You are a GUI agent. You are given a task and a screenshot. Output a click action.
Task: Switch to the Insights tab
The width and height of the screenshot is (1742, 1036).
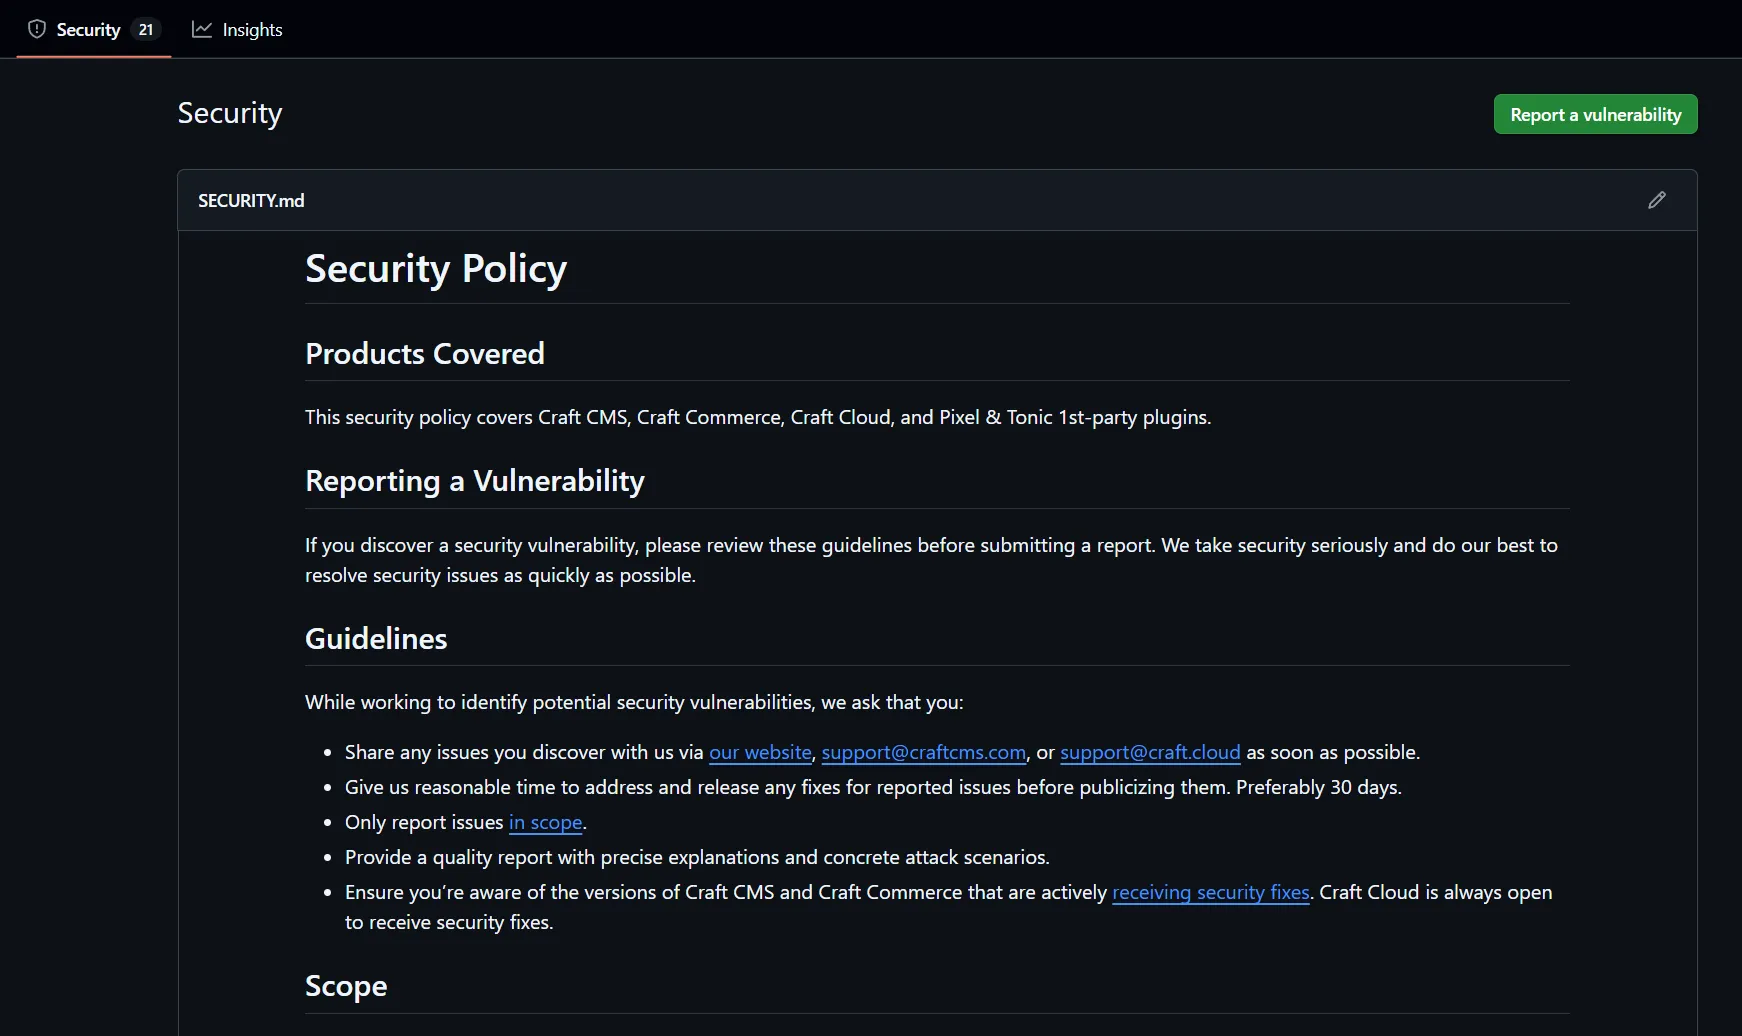(237, 29)
